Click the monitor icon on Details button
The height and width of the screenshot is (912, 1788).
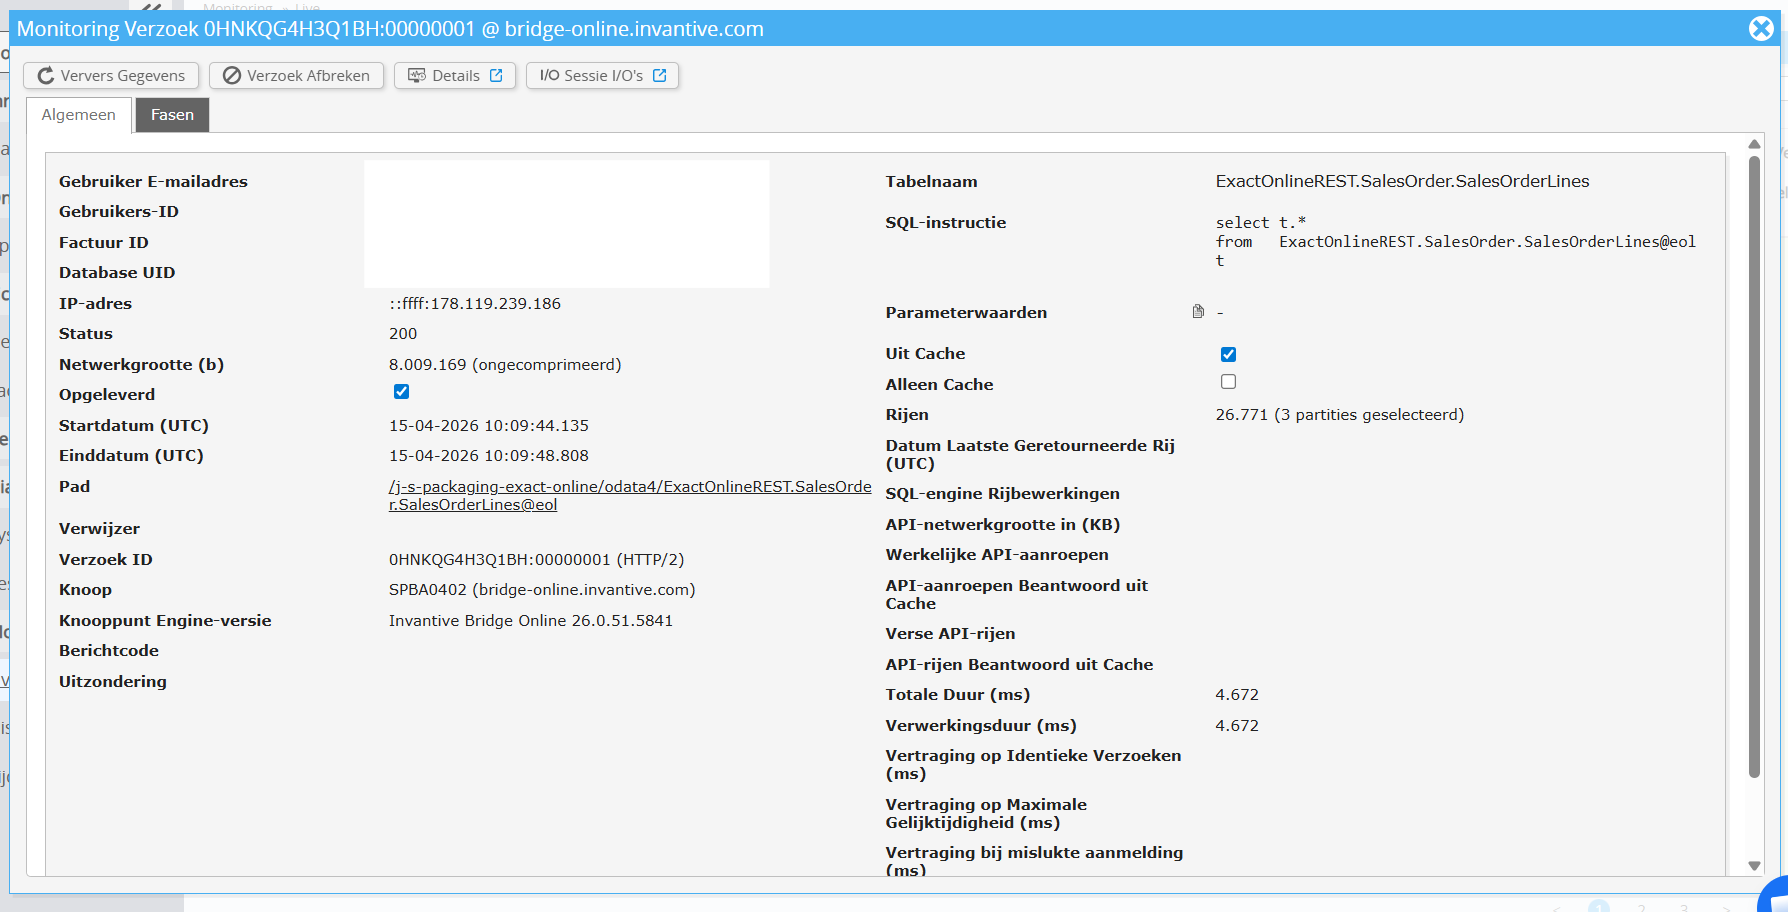(417, 76)
